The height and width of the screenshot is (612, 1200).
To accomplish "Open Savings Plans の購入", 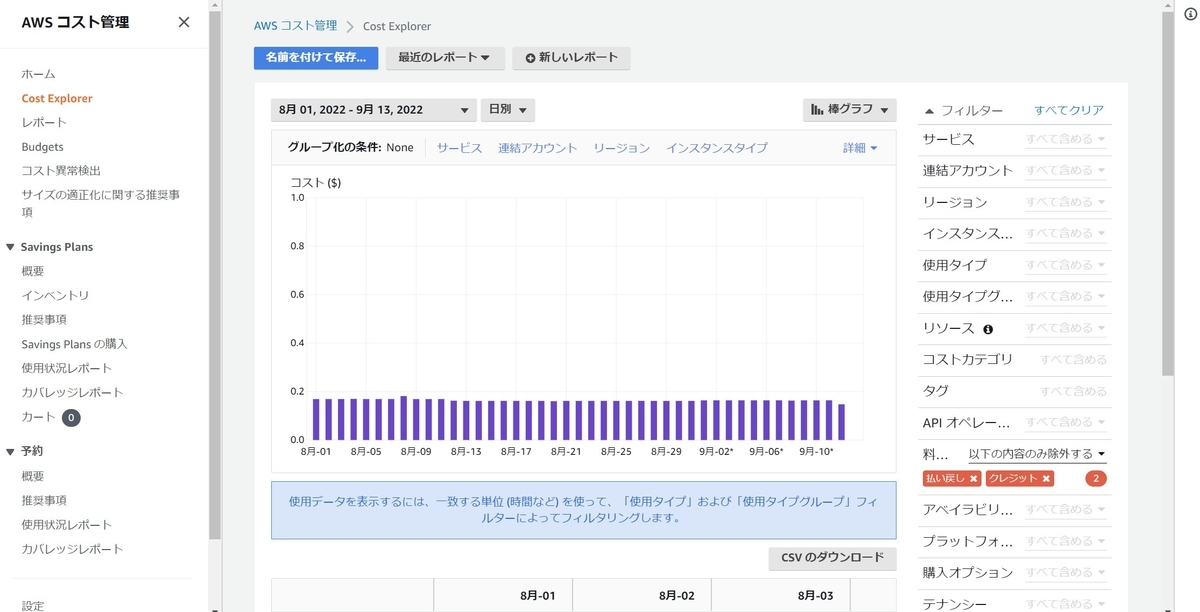I will point(74,344).
